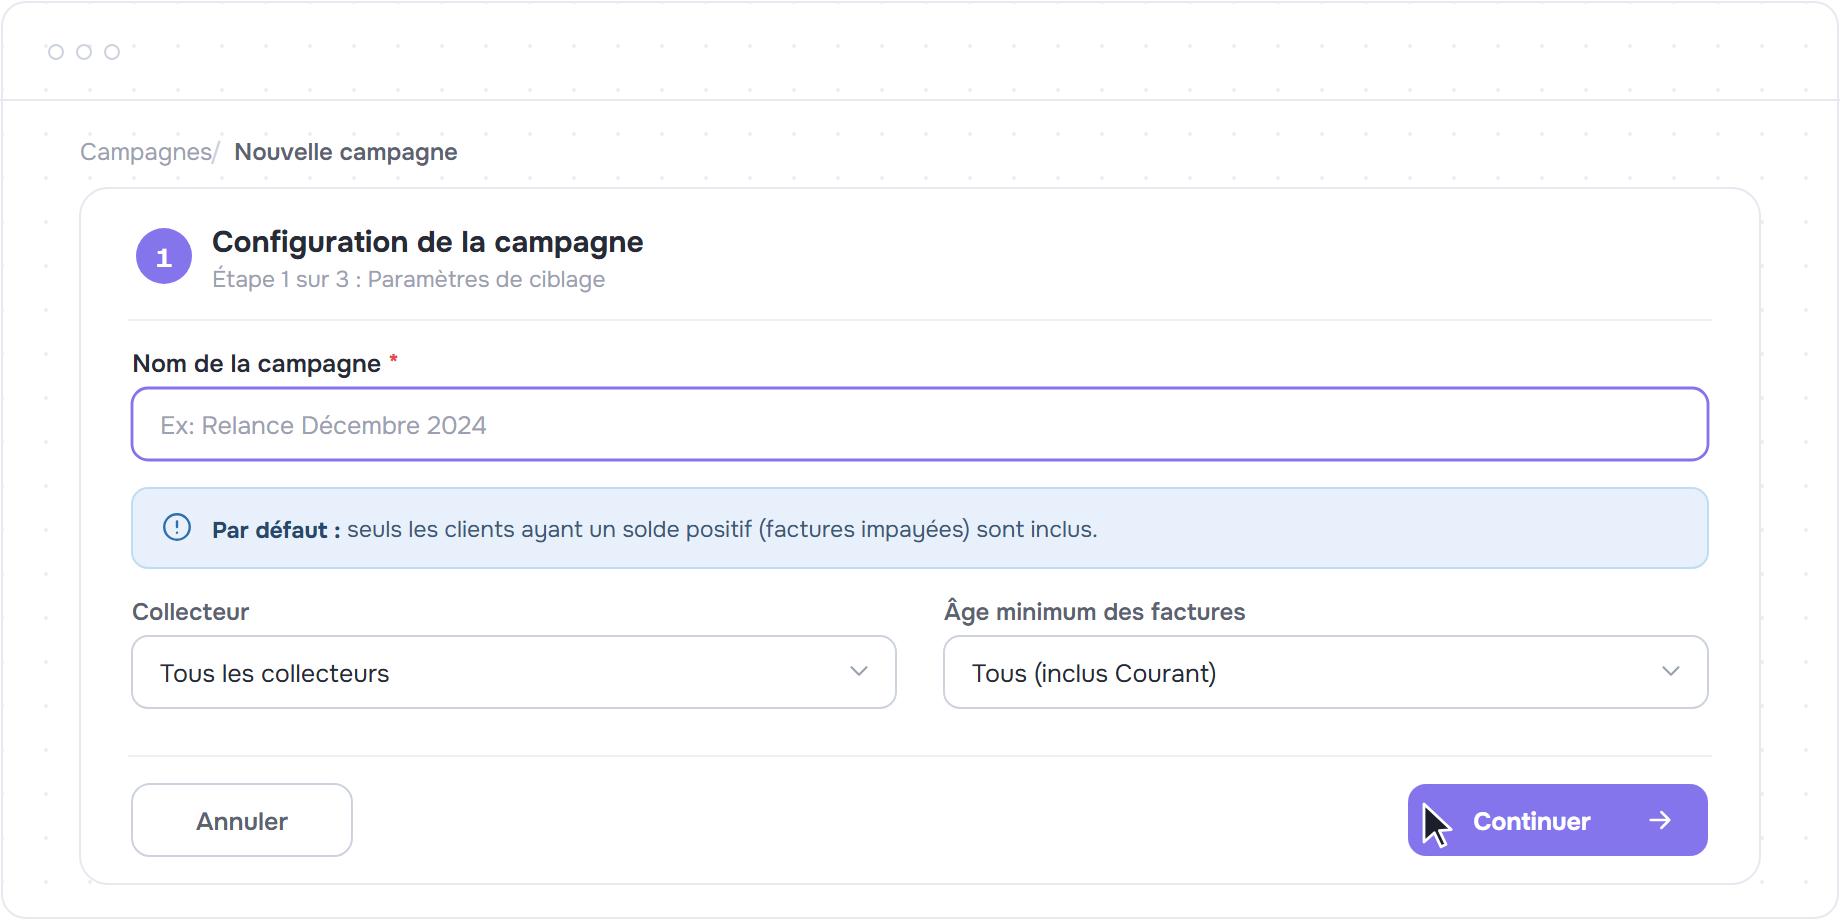
Task: Click the Étape 1 sur 3 subtitle
Action: [x=409, y=279]
